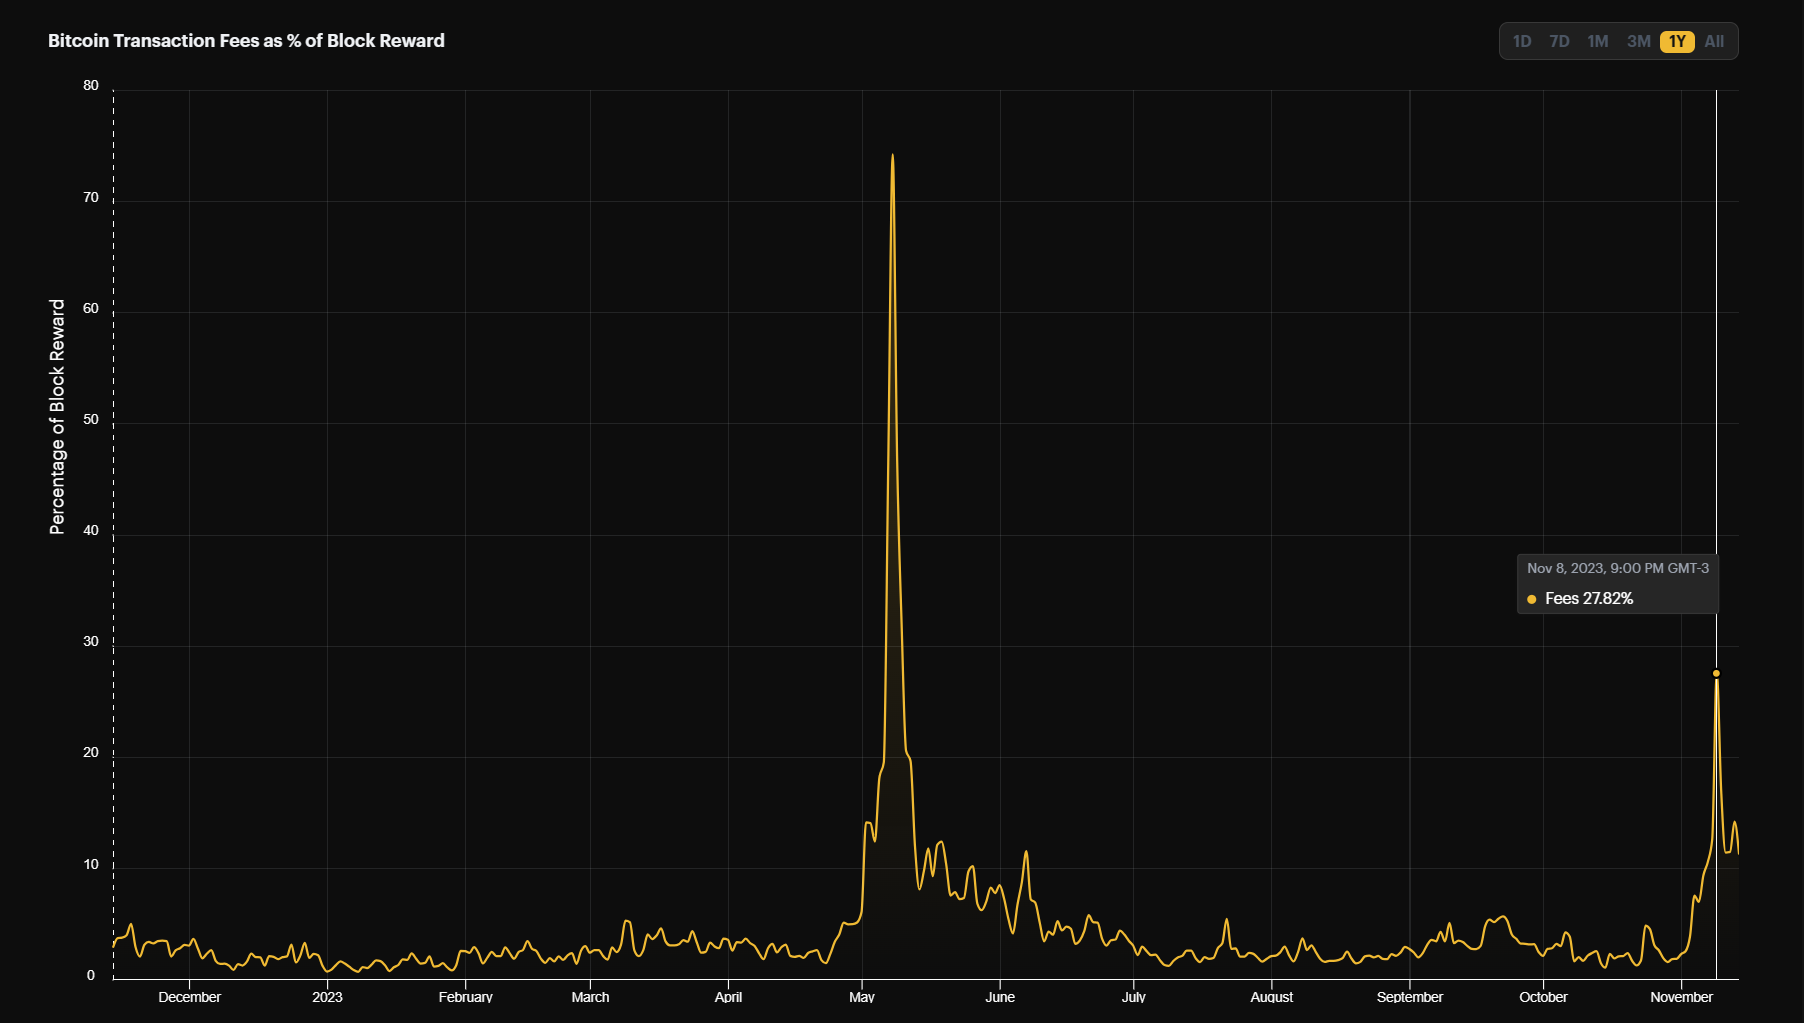Click the September x-axis label
Screen dimensions: 1804x1023
click(x=1409, y=997)
